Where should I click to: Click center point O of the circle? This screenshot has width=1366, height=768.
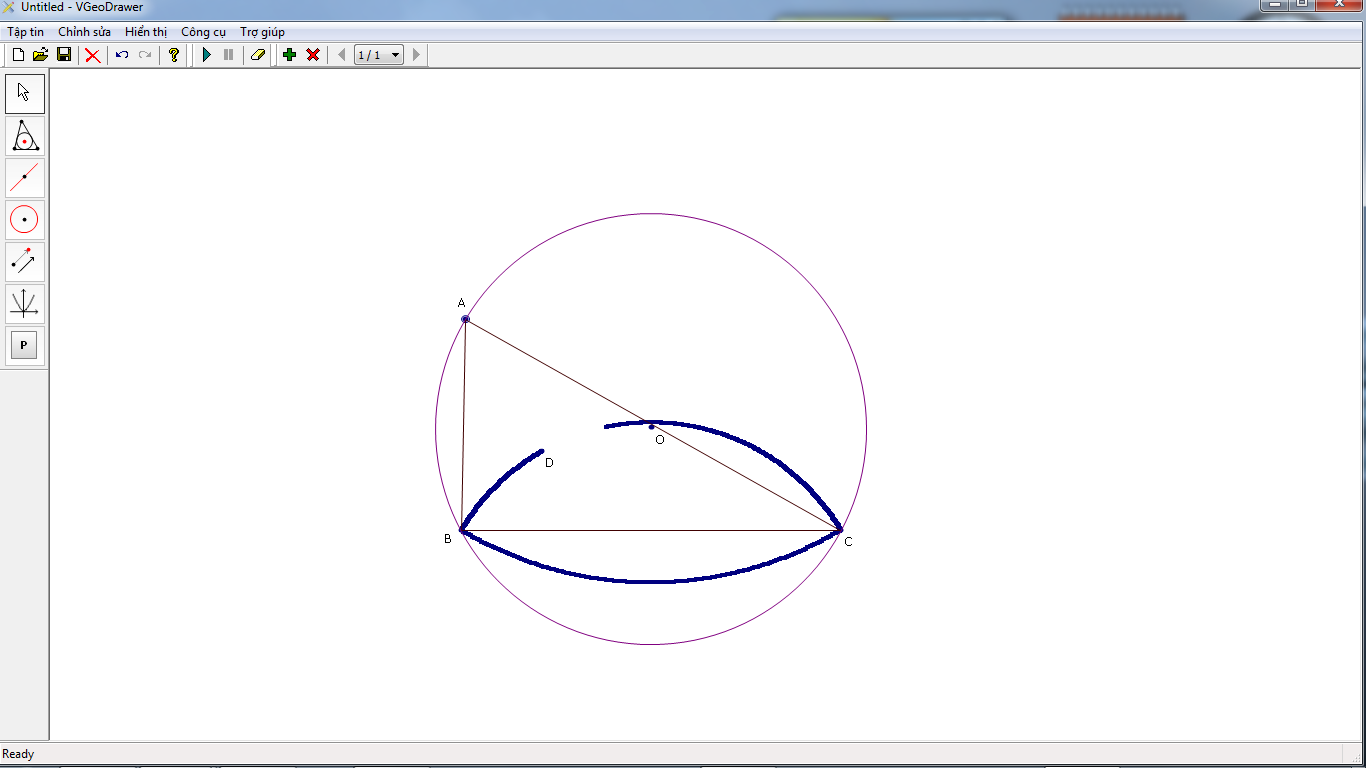[651, 427]
